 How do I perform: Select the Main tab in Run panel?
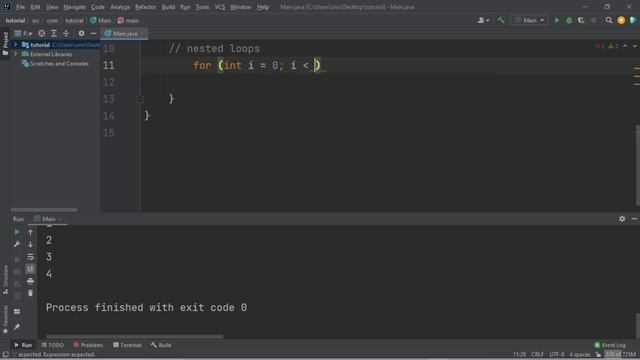click(49, 219)
